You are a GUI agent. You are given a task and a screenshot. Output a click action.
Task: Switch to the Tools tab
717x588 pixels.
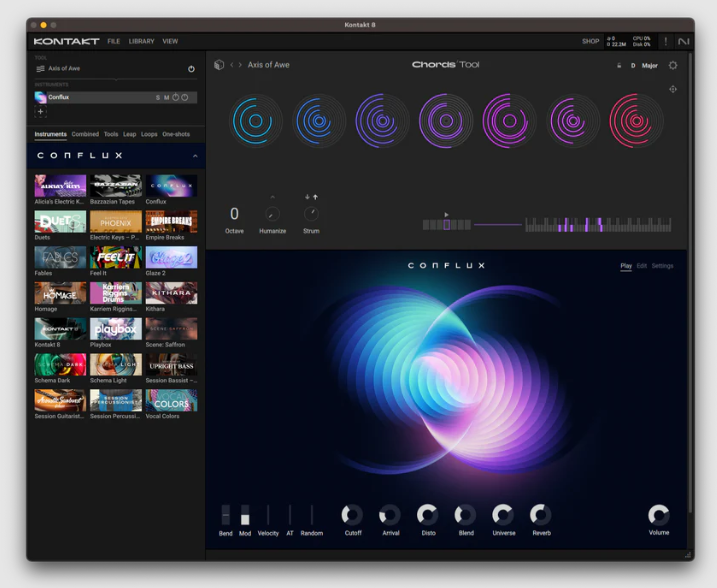[111, 134]
